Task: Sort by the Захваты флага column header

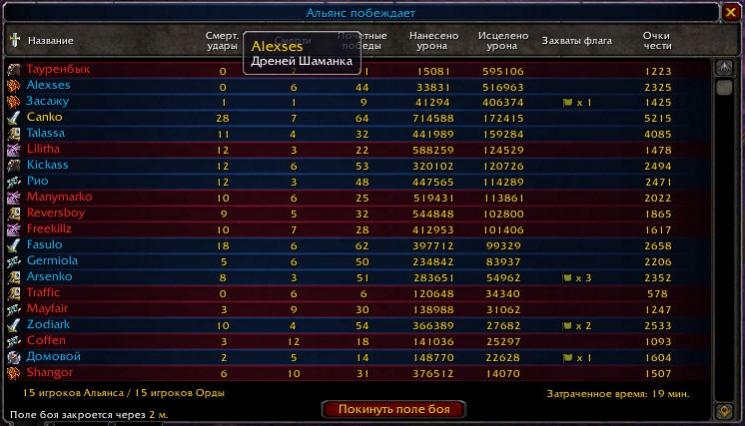Action: (576, 41)
